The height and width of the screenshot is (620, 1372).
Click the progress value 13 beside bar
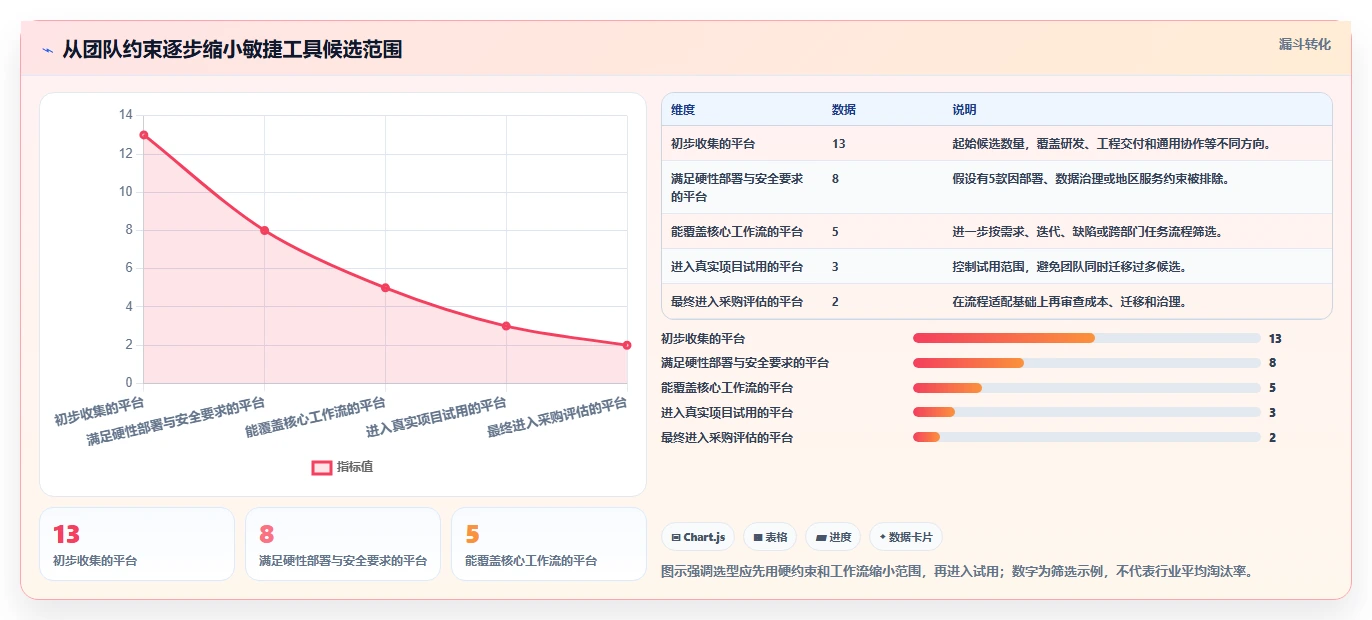1275,338
